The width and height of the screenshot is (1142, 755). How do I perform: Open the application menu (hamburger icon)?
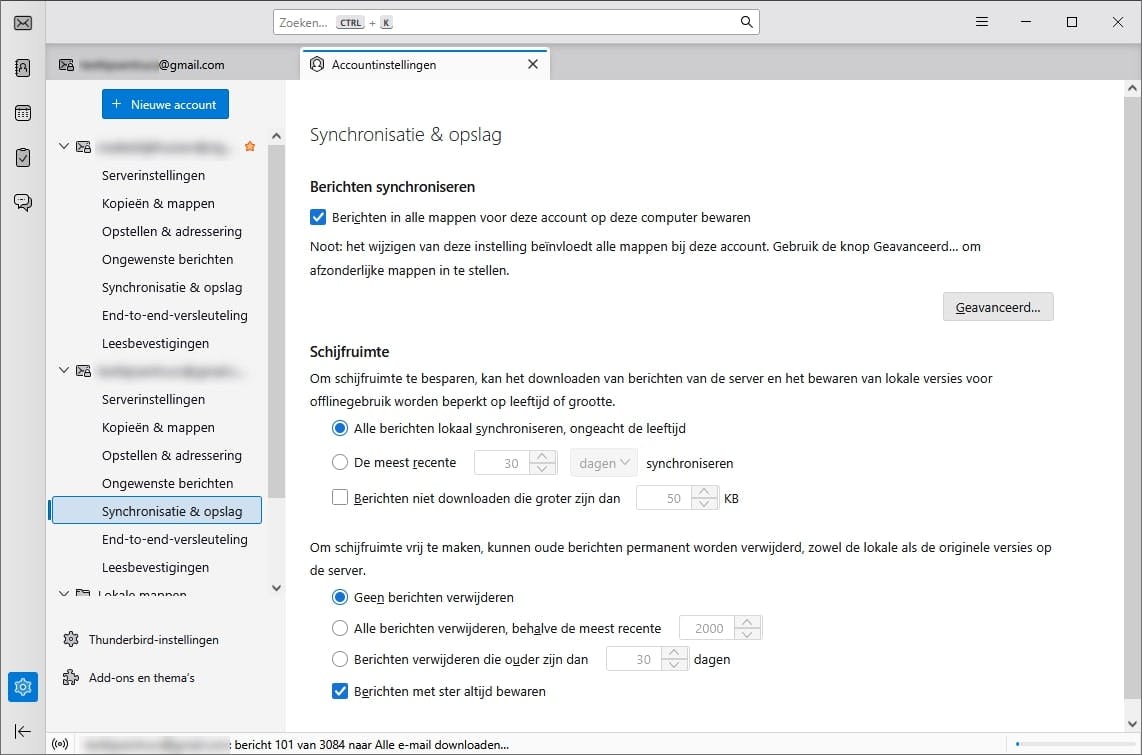coord(981,21)
